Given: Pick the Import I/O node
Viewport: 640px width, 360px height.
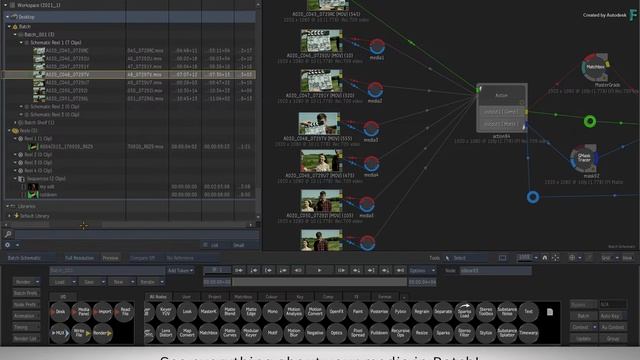Looking at the screenshot, I should [102, 311].
